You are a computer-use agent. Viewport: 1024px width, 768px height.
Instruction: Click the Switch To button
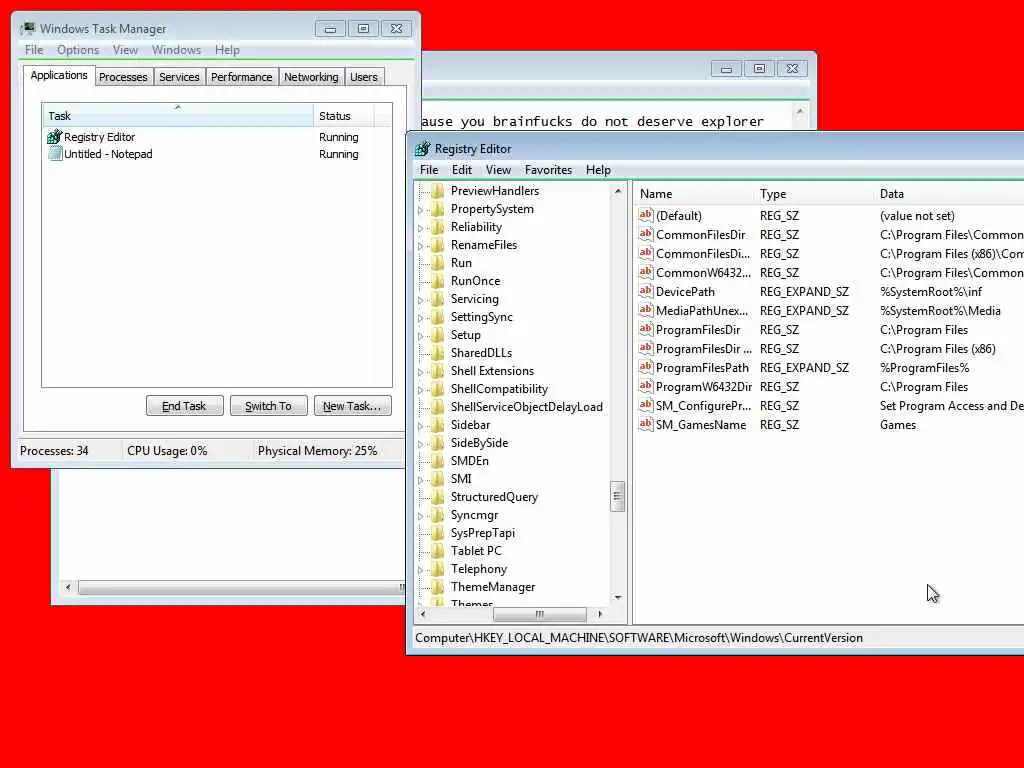click(268, 406)
